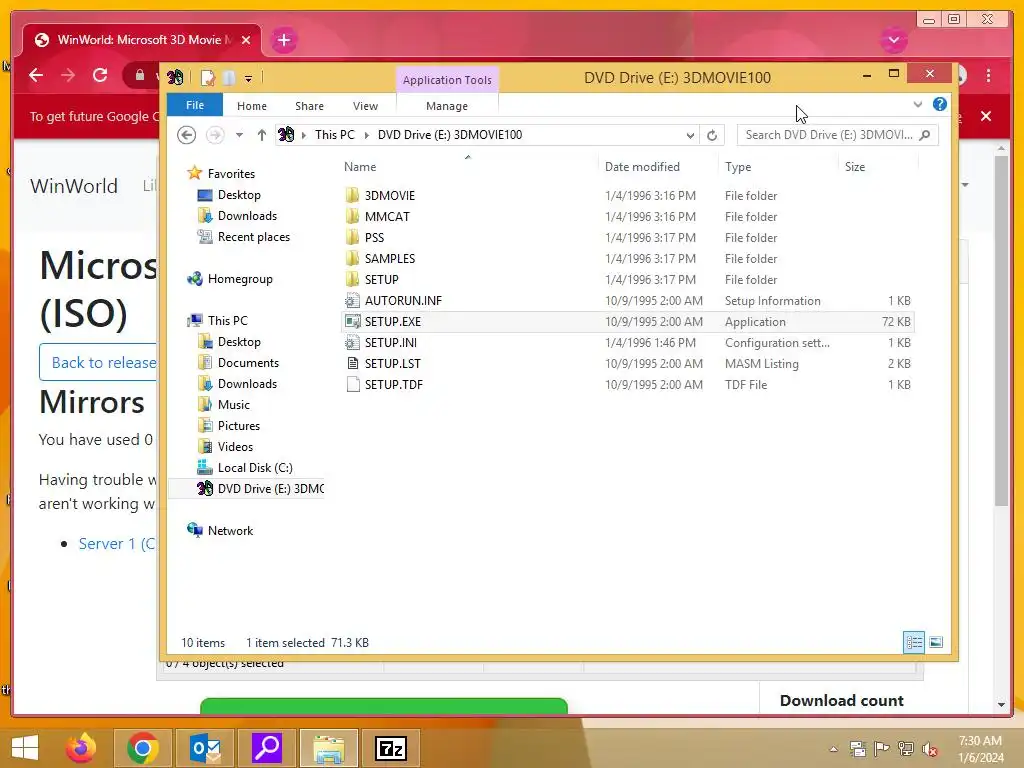Open 7-Zip from the taskbar
This screenshot has height=768, width=1024.
click(391, 748)
